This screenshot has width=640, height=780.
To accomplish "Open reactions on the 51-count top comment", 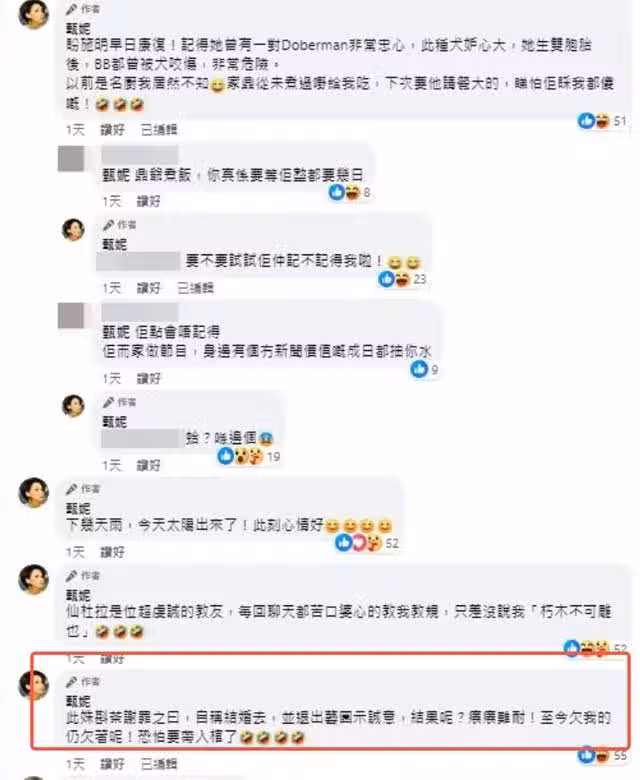I will pos(602,120).
